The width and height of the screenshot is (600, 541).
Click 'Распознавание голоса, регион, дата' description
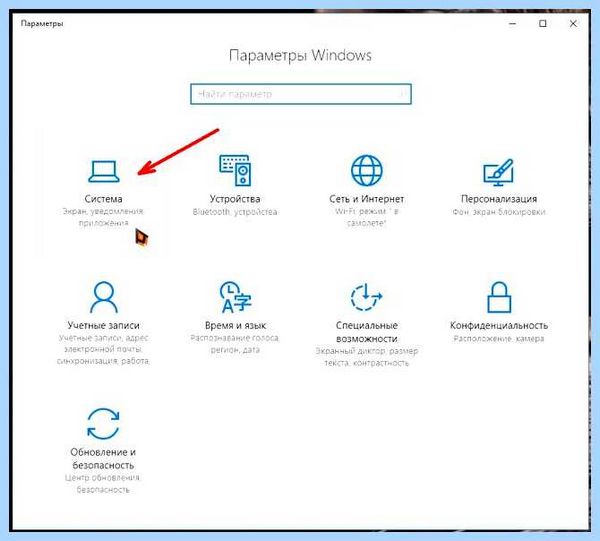tap(235, 344)
